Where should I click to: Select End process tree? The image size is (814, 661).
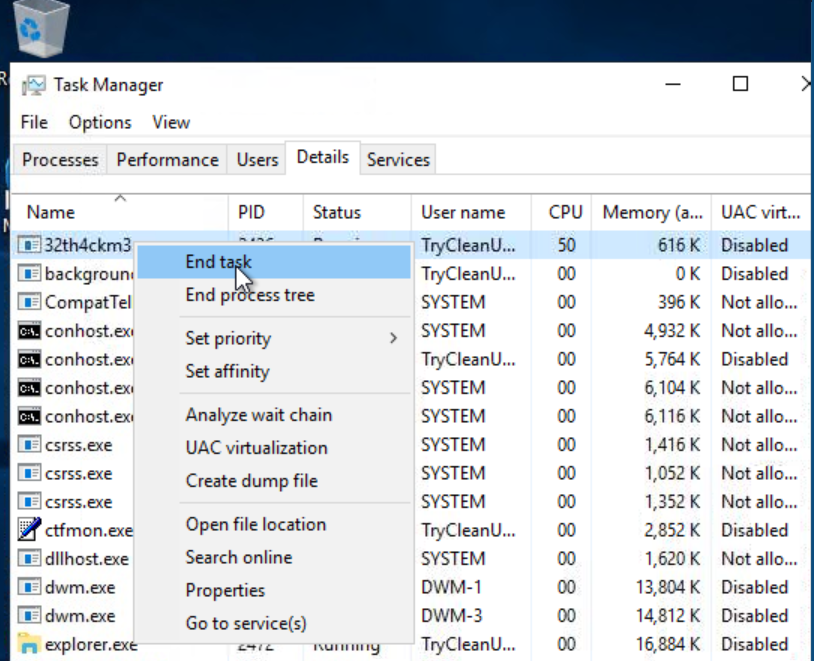point(274,295)
